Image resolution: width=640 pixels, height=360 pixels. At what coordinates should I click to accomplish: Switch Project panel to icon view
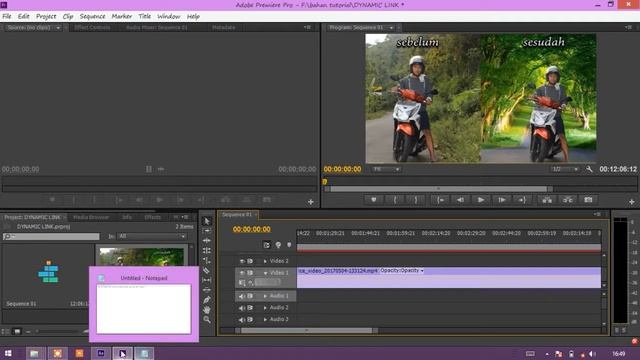coord(17,331)
